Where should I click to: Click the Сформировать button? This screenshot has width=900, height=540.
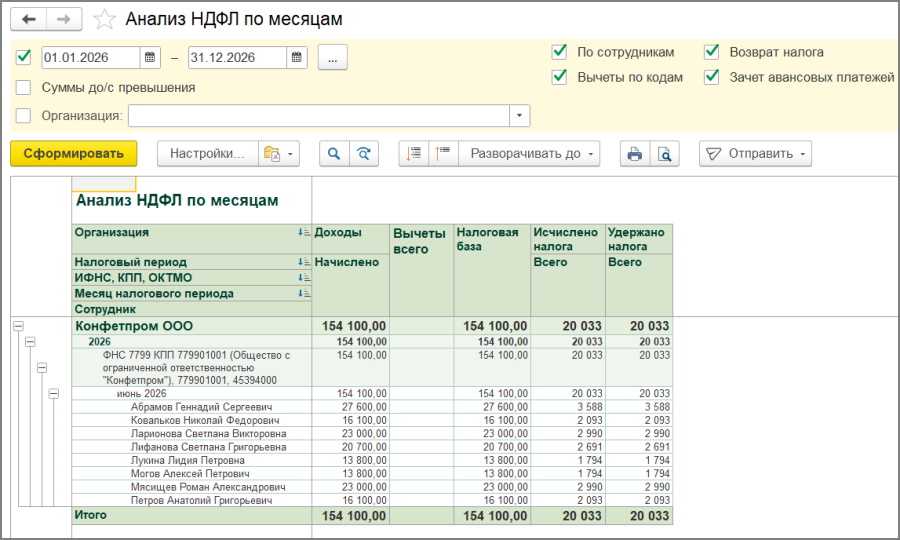click(73, 154)
